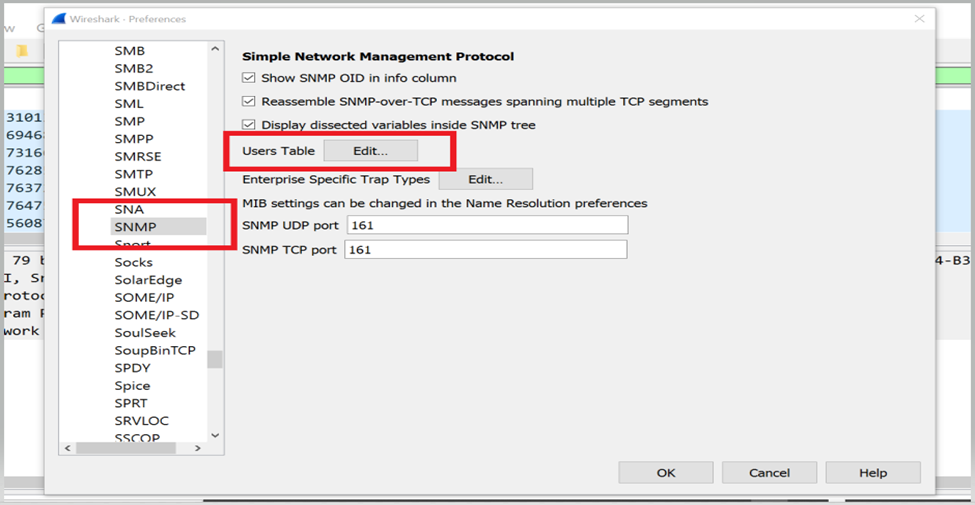Select SOME/IP-SD protocol entry
The image size is (975, 505).
(x=157, y=315)
